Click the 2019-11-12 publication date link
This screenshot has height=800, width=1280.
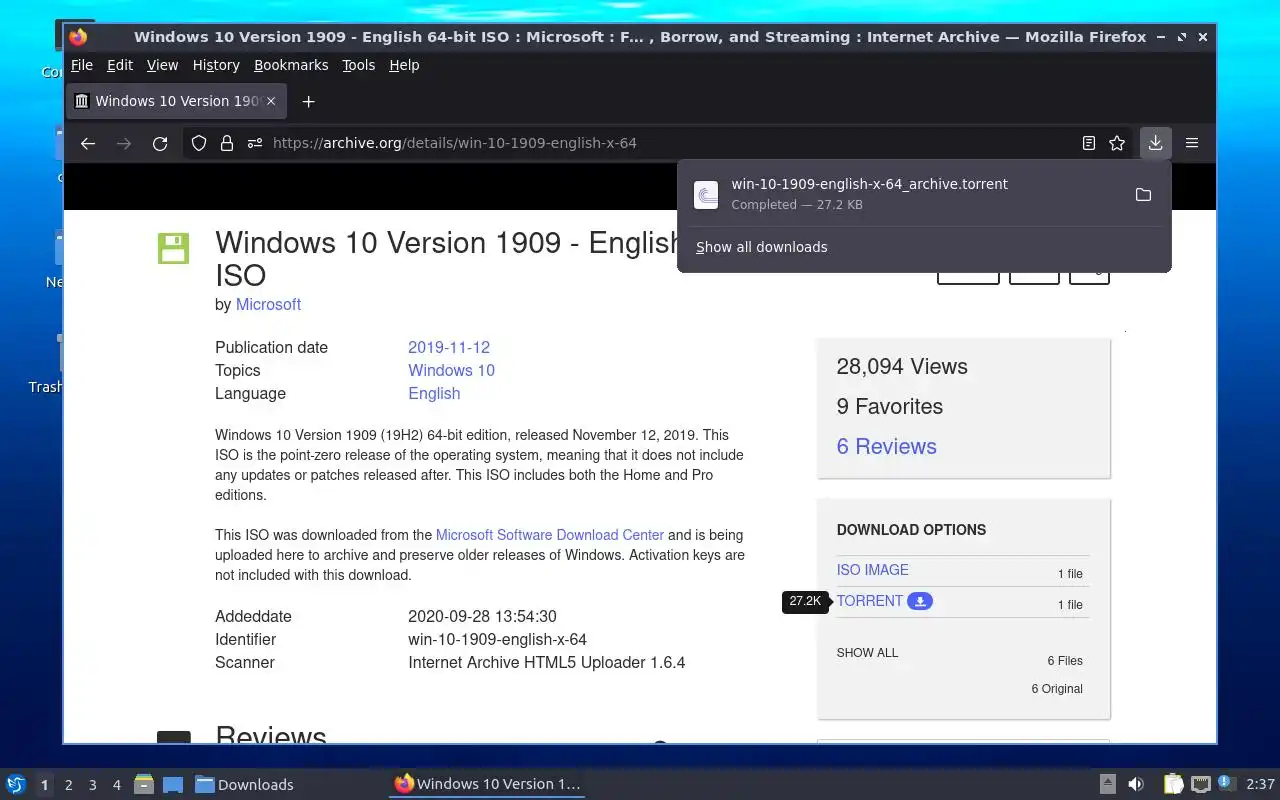pos(449,347)
